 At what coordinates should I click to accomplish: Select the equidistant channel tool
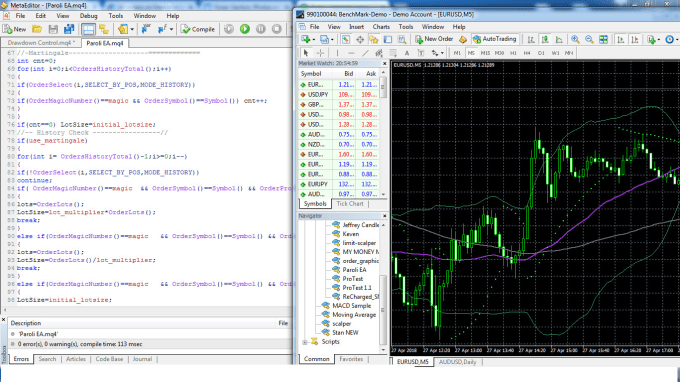379,53
